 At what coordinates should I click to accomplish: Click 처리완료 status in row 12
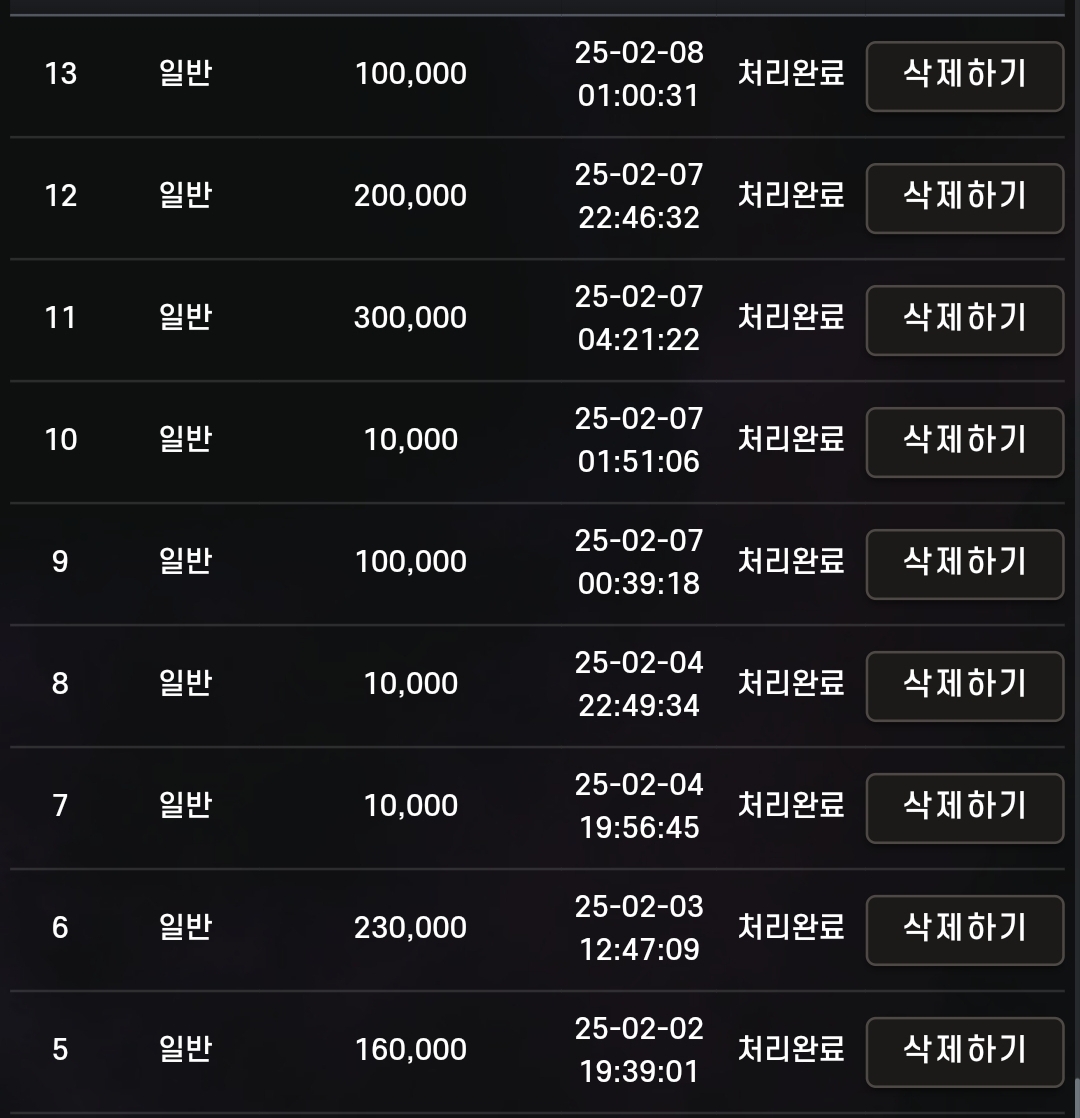pos(791,195)
